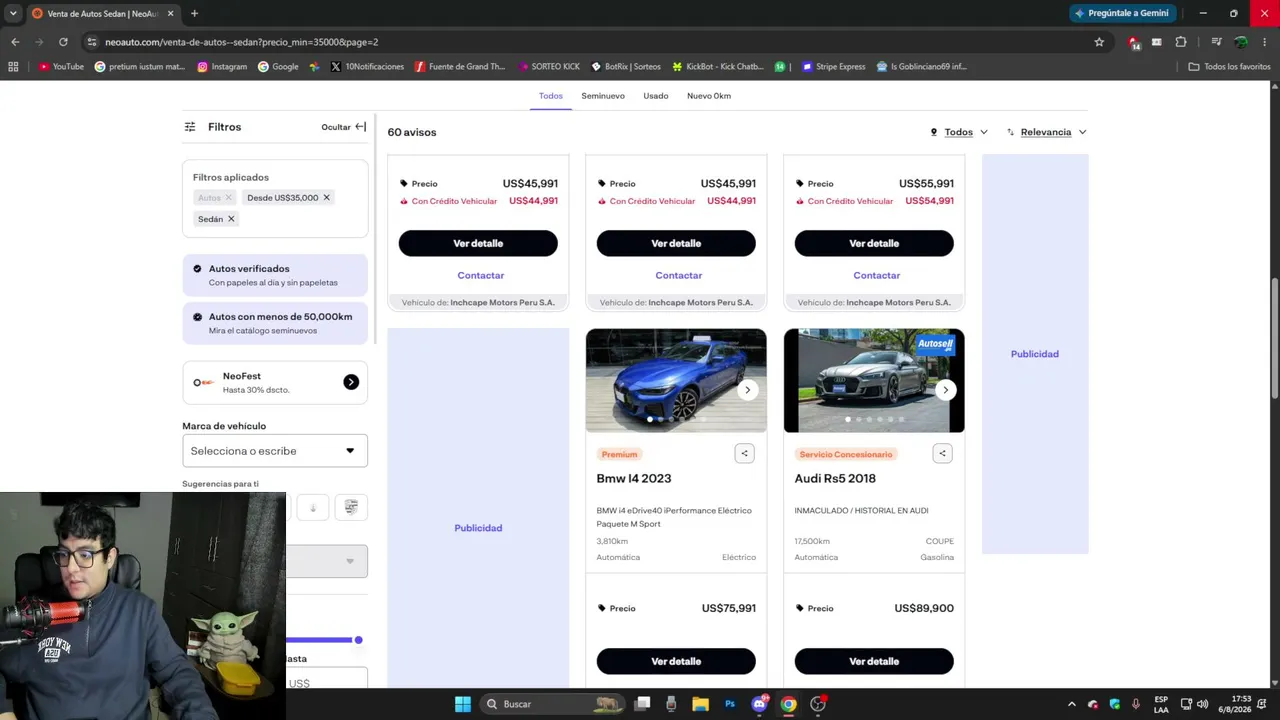Image resolution: width=1280 pixels, height=720 pixels.
Task: Open the Autos verificados shortcut
Action: (275, 275)
